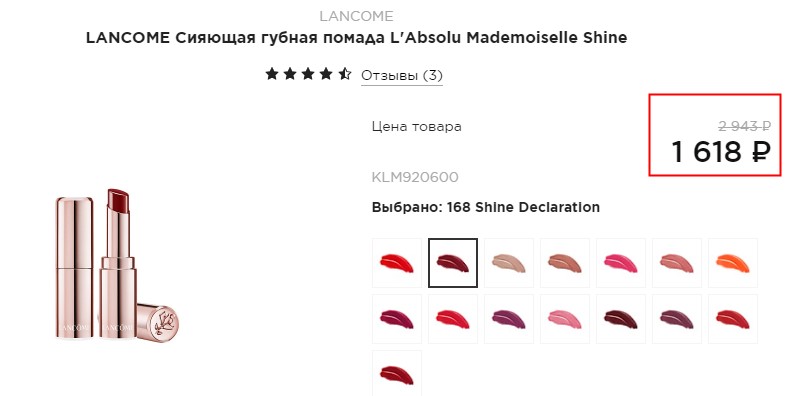Choose the crimson swatch in third row
The image size is (811, 396).
pyautogui.click(x=397, y=373)
